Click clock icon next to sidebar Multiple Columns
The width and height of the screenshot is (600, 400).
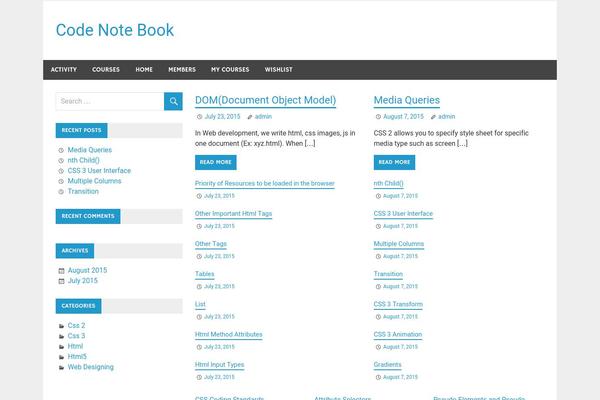[x=61, y=181]
